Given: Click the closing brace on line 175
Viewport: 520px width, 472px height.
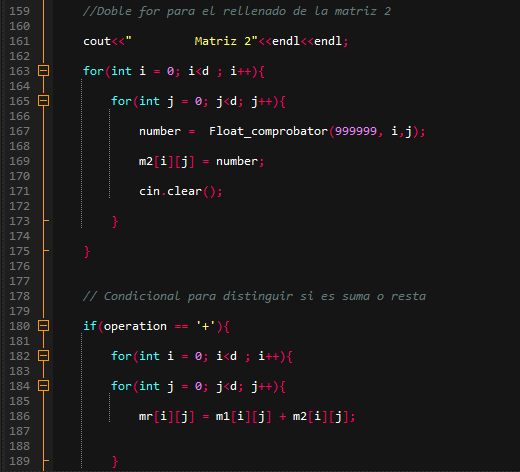Looking at the screenshot, I should tap(87, 252).
